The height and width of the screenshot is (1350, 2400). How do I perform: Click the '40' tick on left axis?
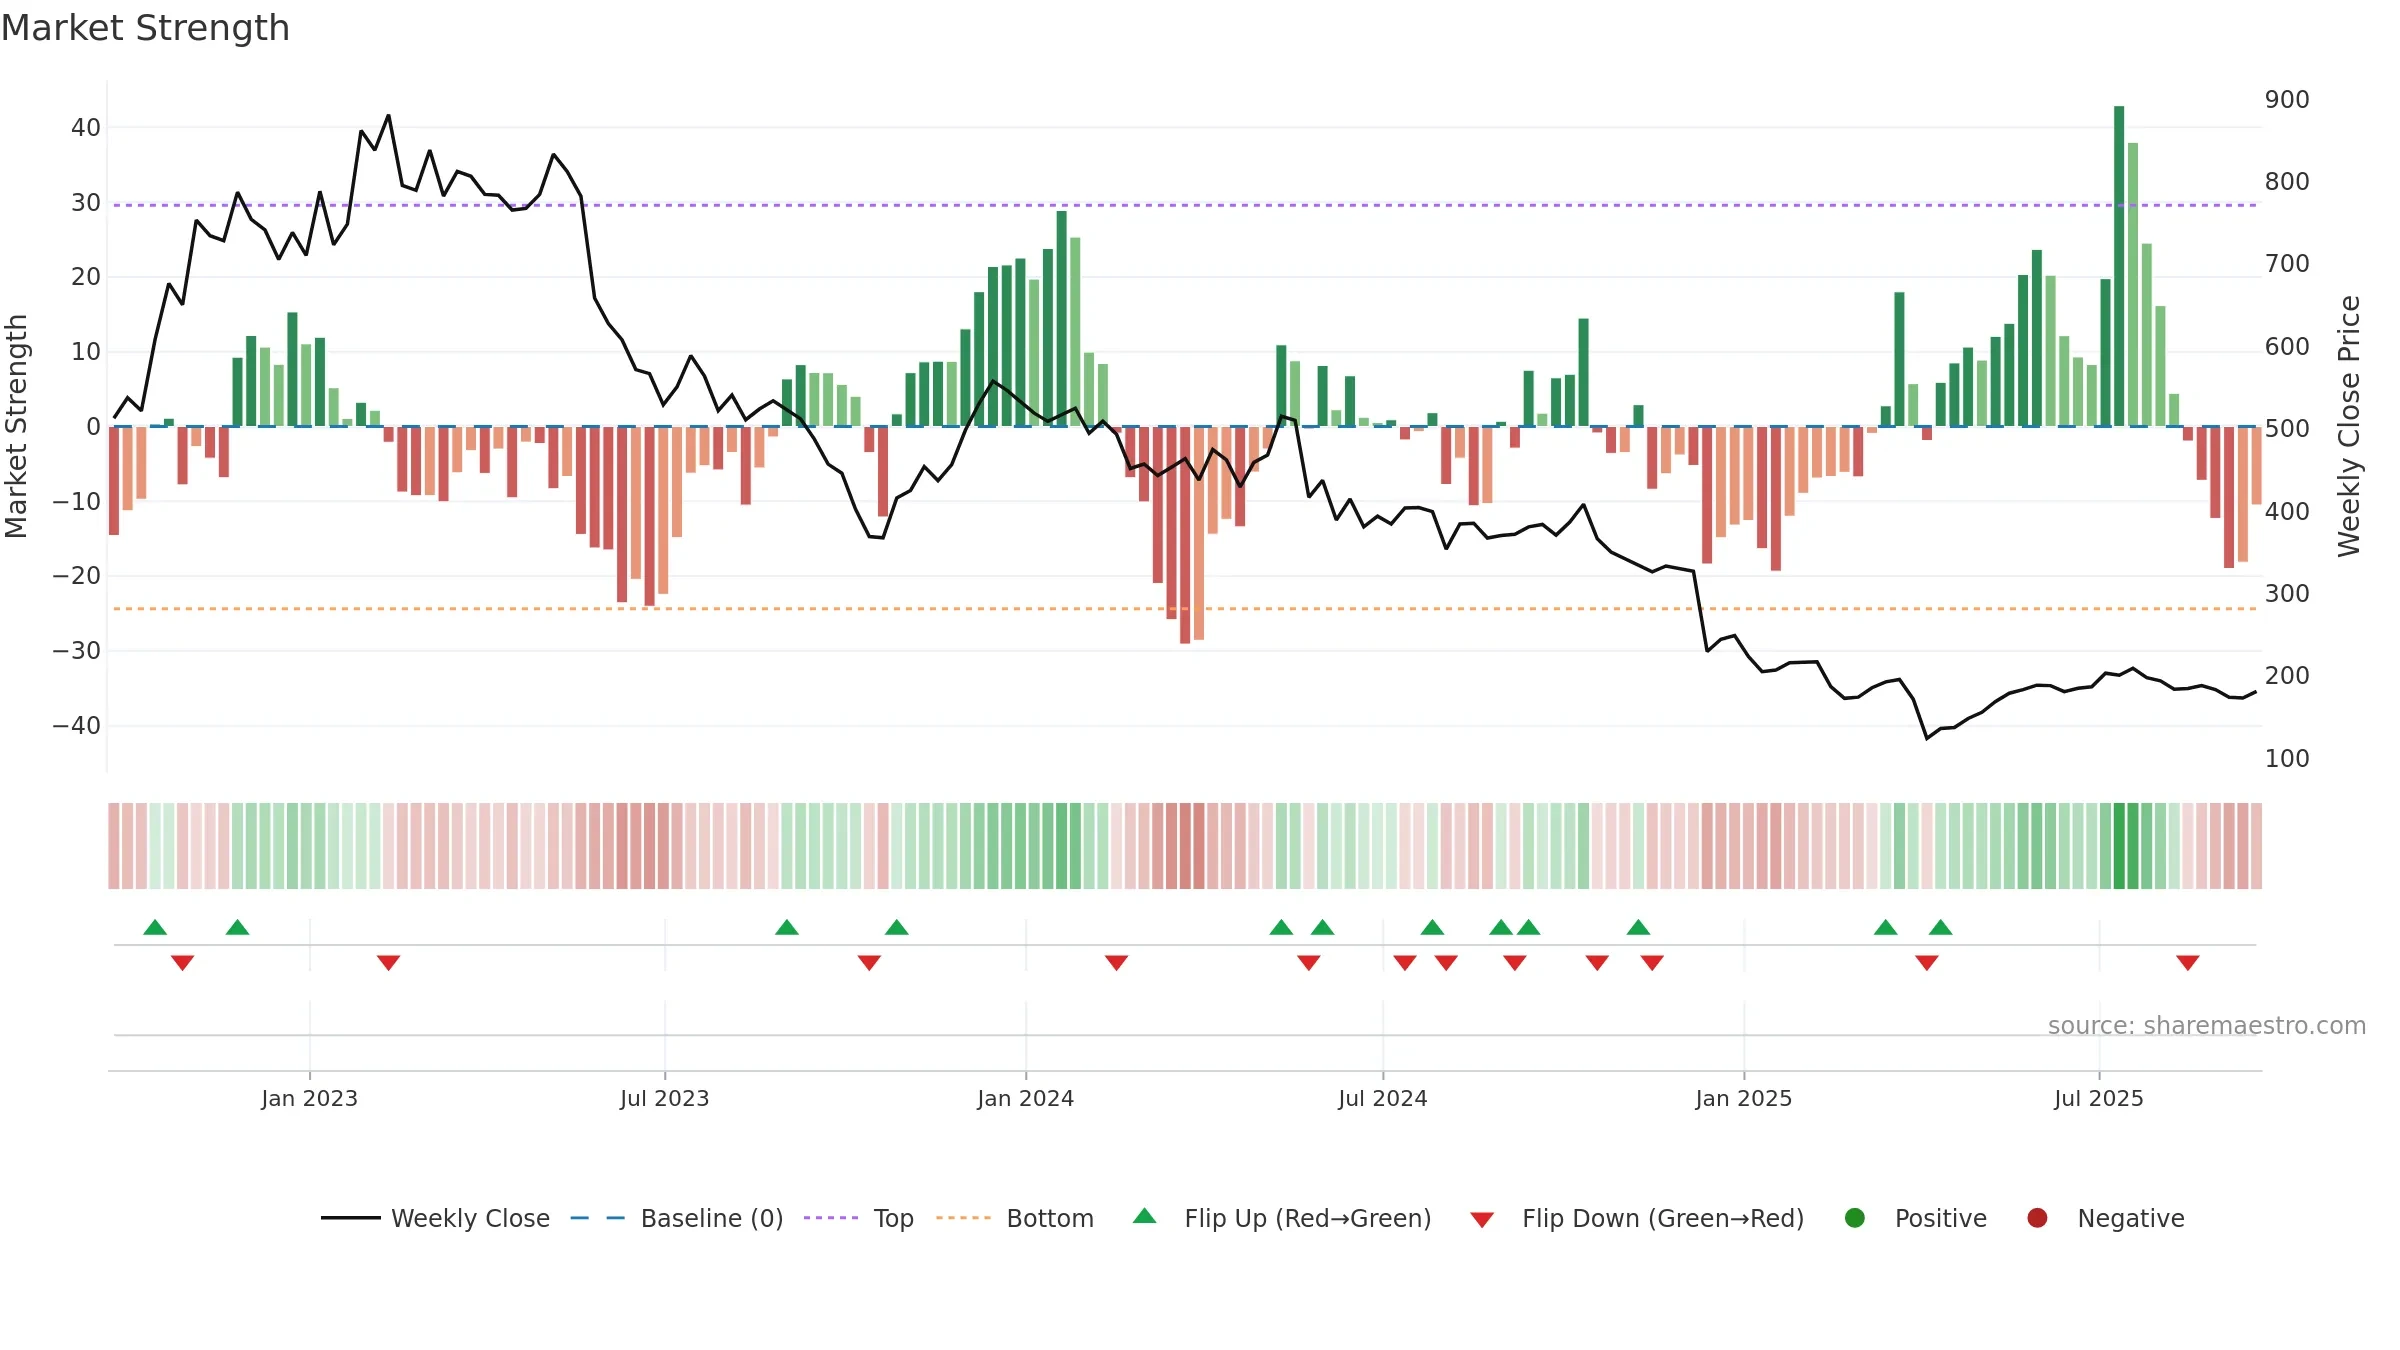pos(86,128)
